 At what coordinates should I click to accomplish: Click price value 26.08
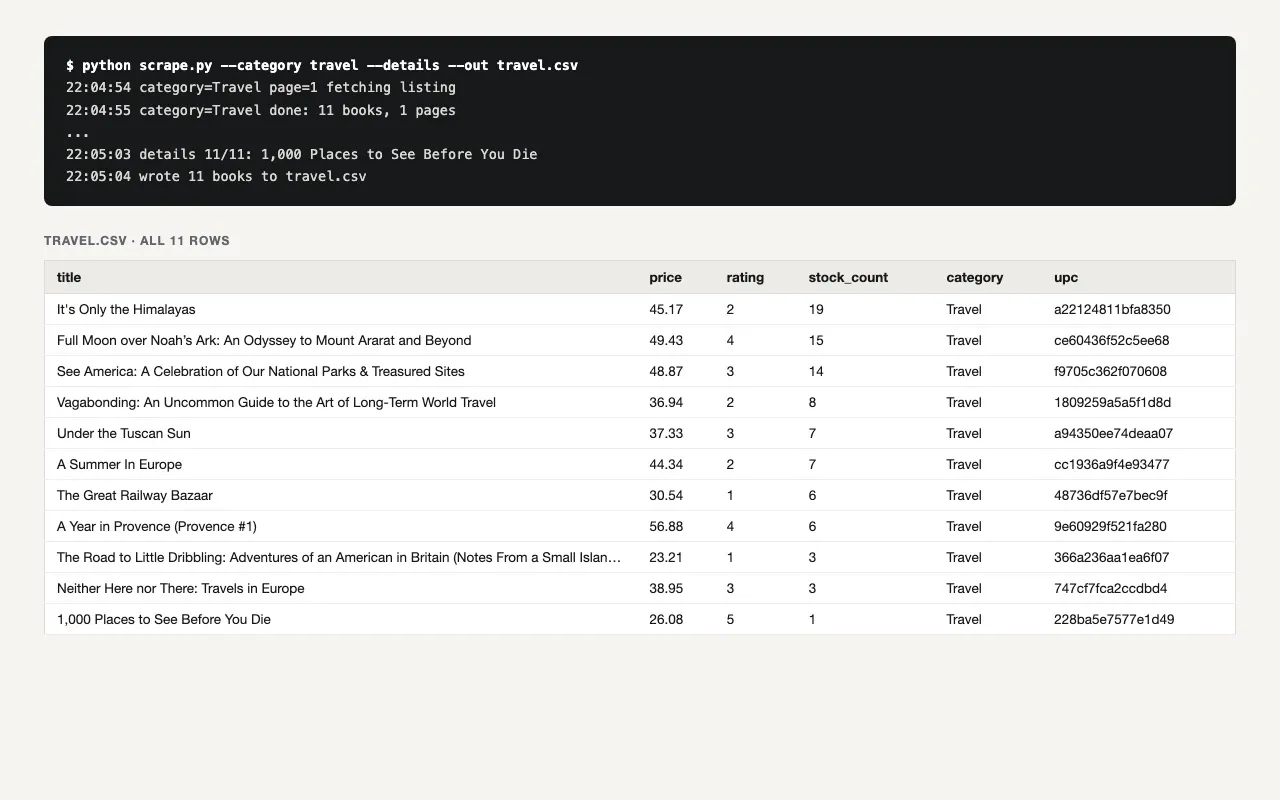666,619
